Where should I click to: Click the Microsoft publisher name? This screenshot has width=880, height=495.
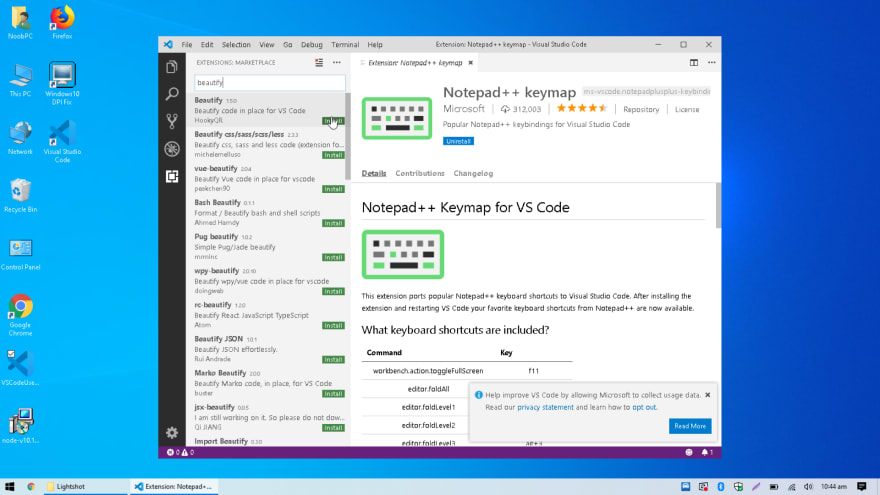tap(464, 109)
